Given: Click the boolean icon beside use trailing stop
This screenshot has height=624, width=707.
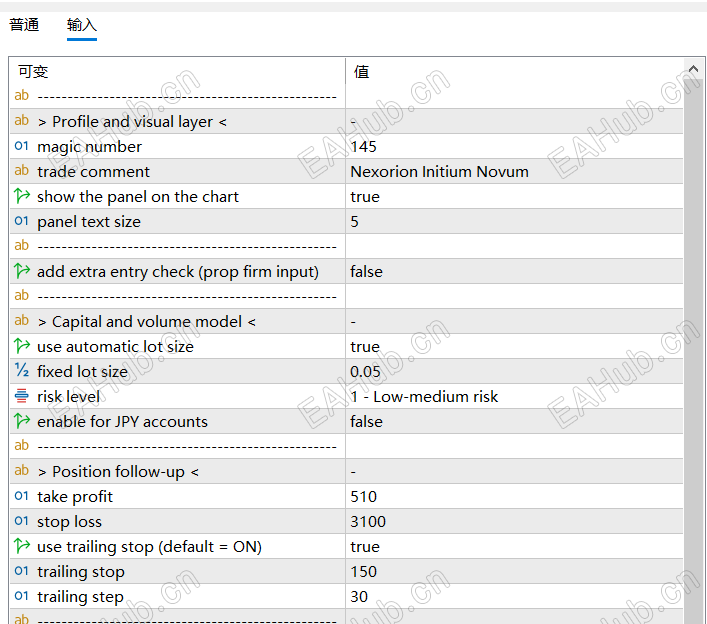Looking at the screenshot, I should pos(21,546).
